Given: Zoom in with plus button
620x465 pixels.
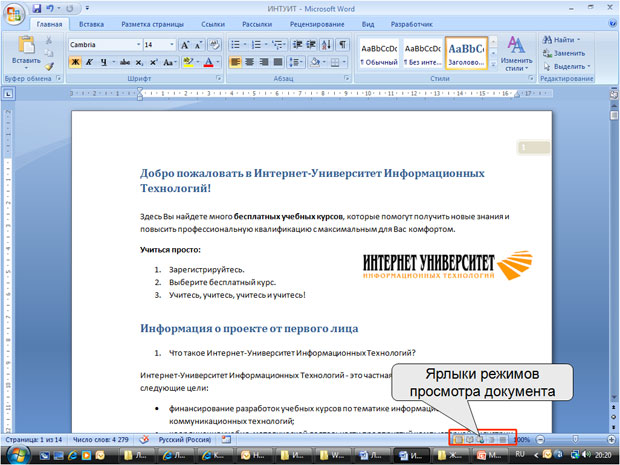Looking at the screenshot, I should (x=611, y=439).
